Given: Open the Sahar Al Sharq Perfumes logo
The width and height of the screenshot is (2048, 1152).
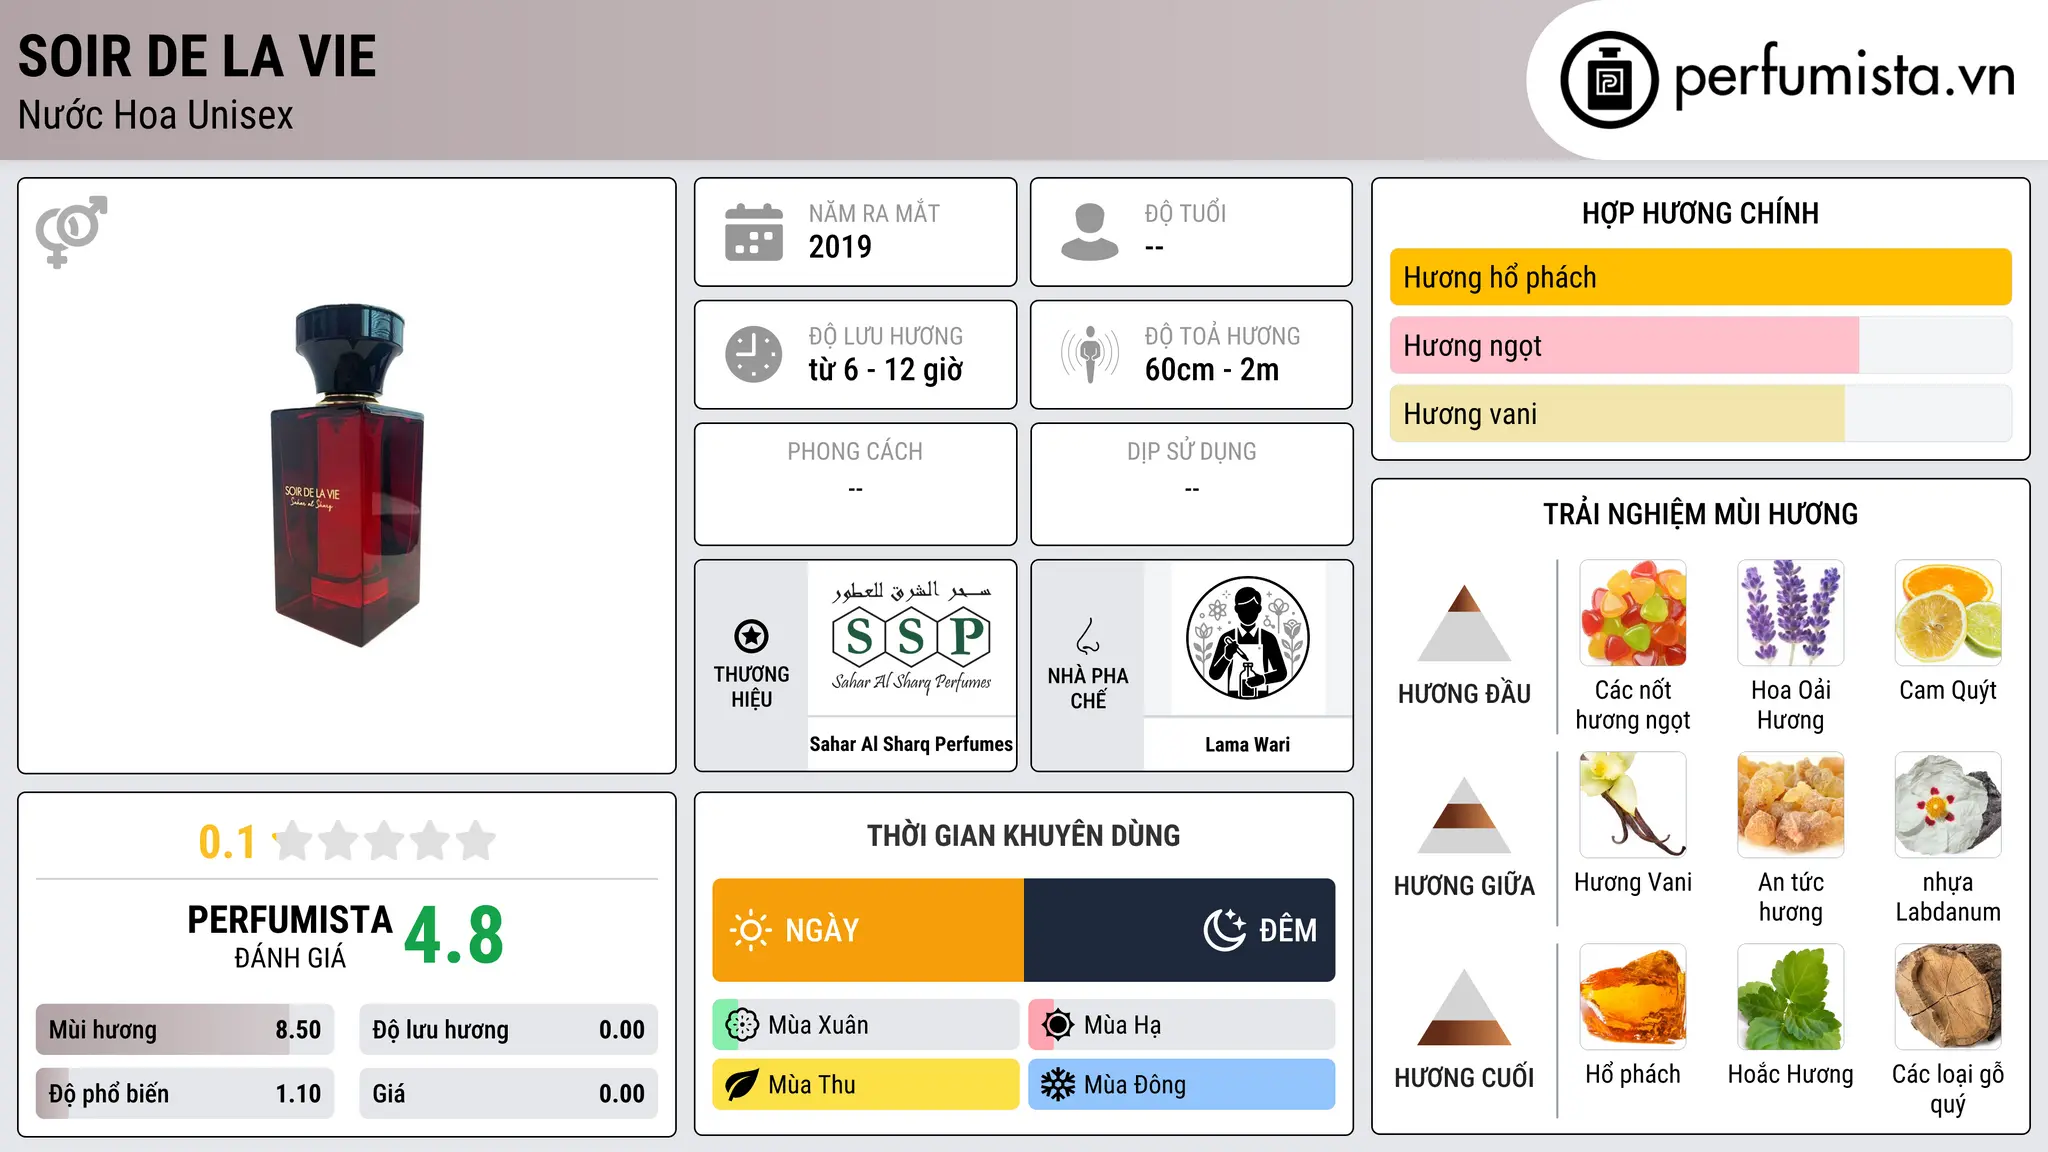Looking at the screenshot, I should point(911,637).
